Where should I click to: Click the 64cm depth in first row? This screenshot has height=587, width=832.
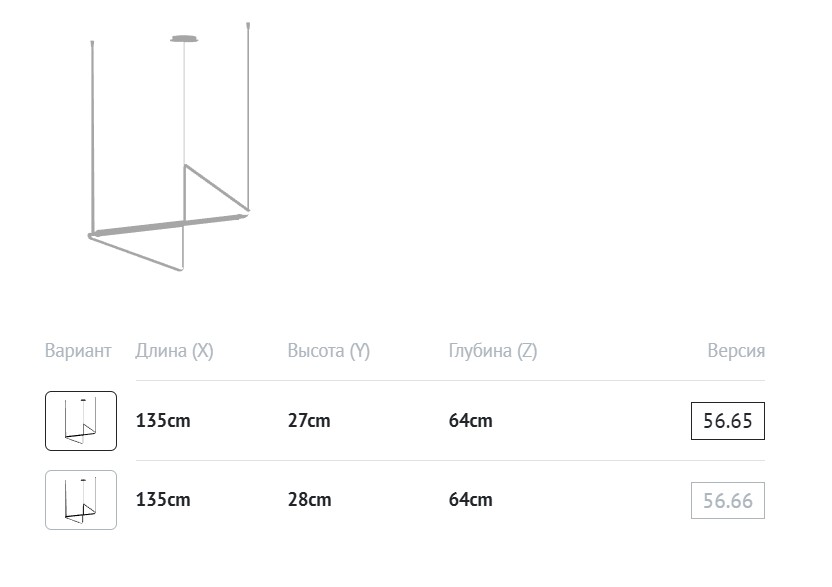pyautogui.click(x=471, y=420)
